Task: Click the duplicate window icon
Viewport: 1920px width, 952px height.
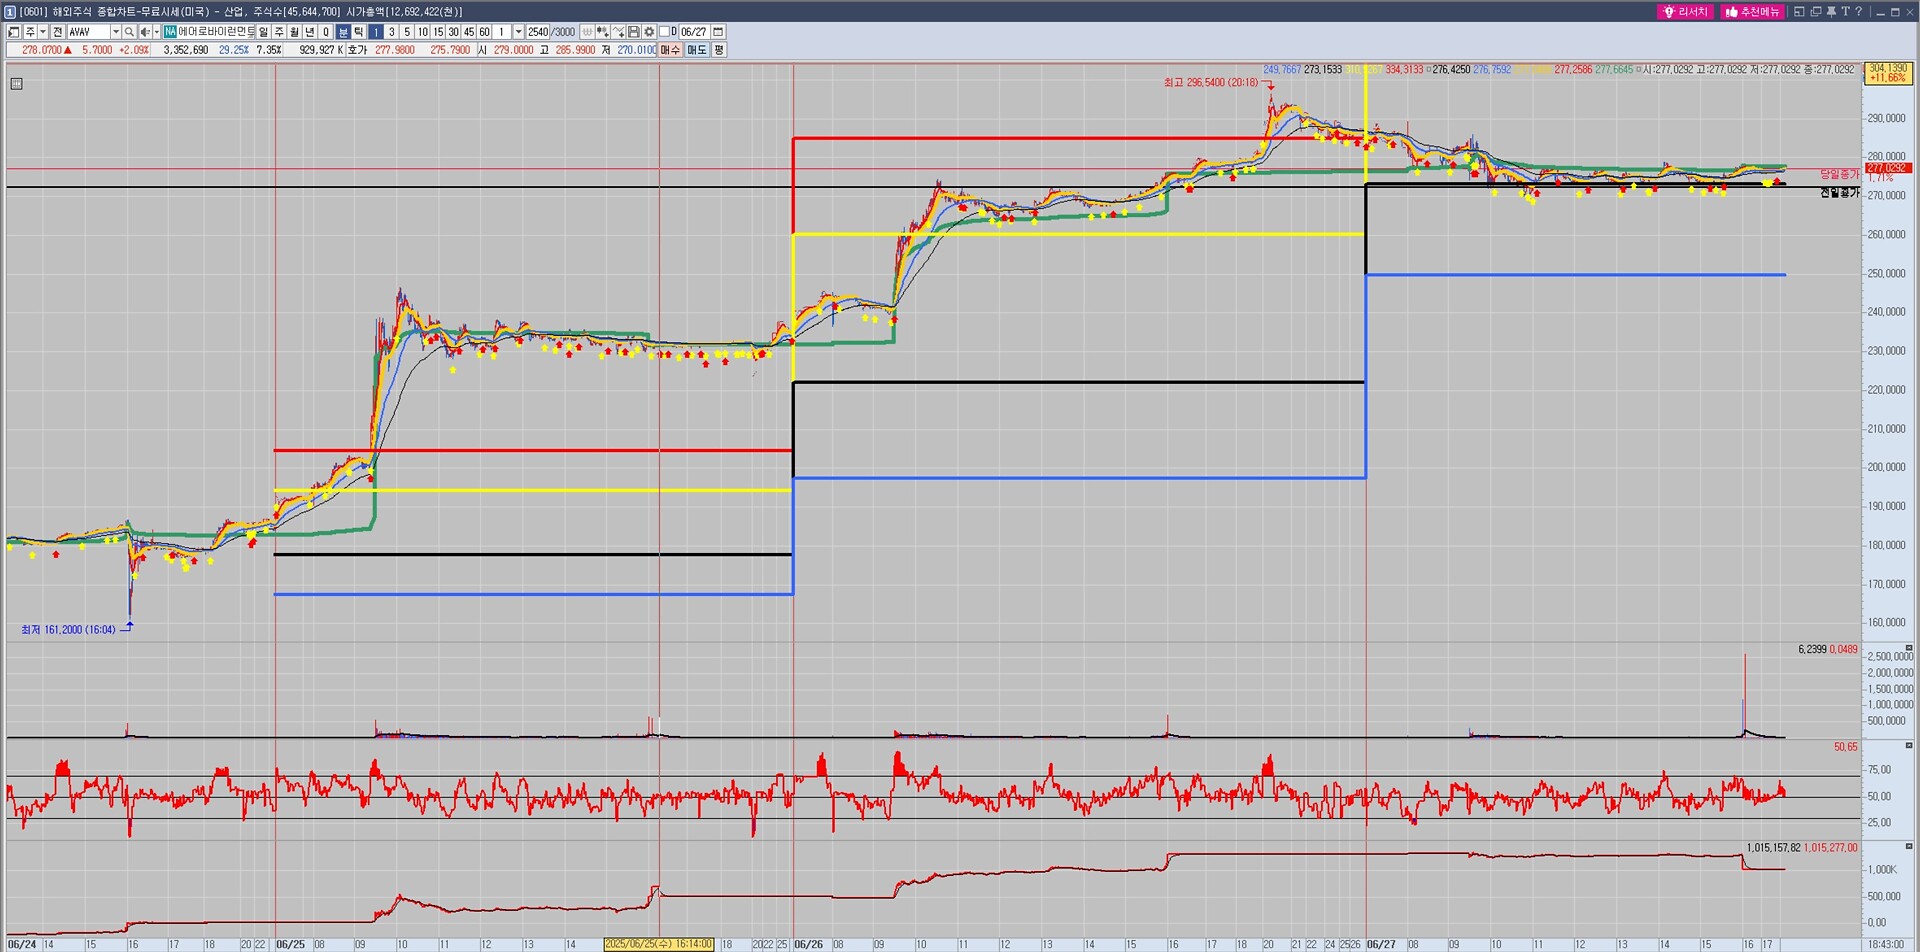Action: (x=1815, y=12)
